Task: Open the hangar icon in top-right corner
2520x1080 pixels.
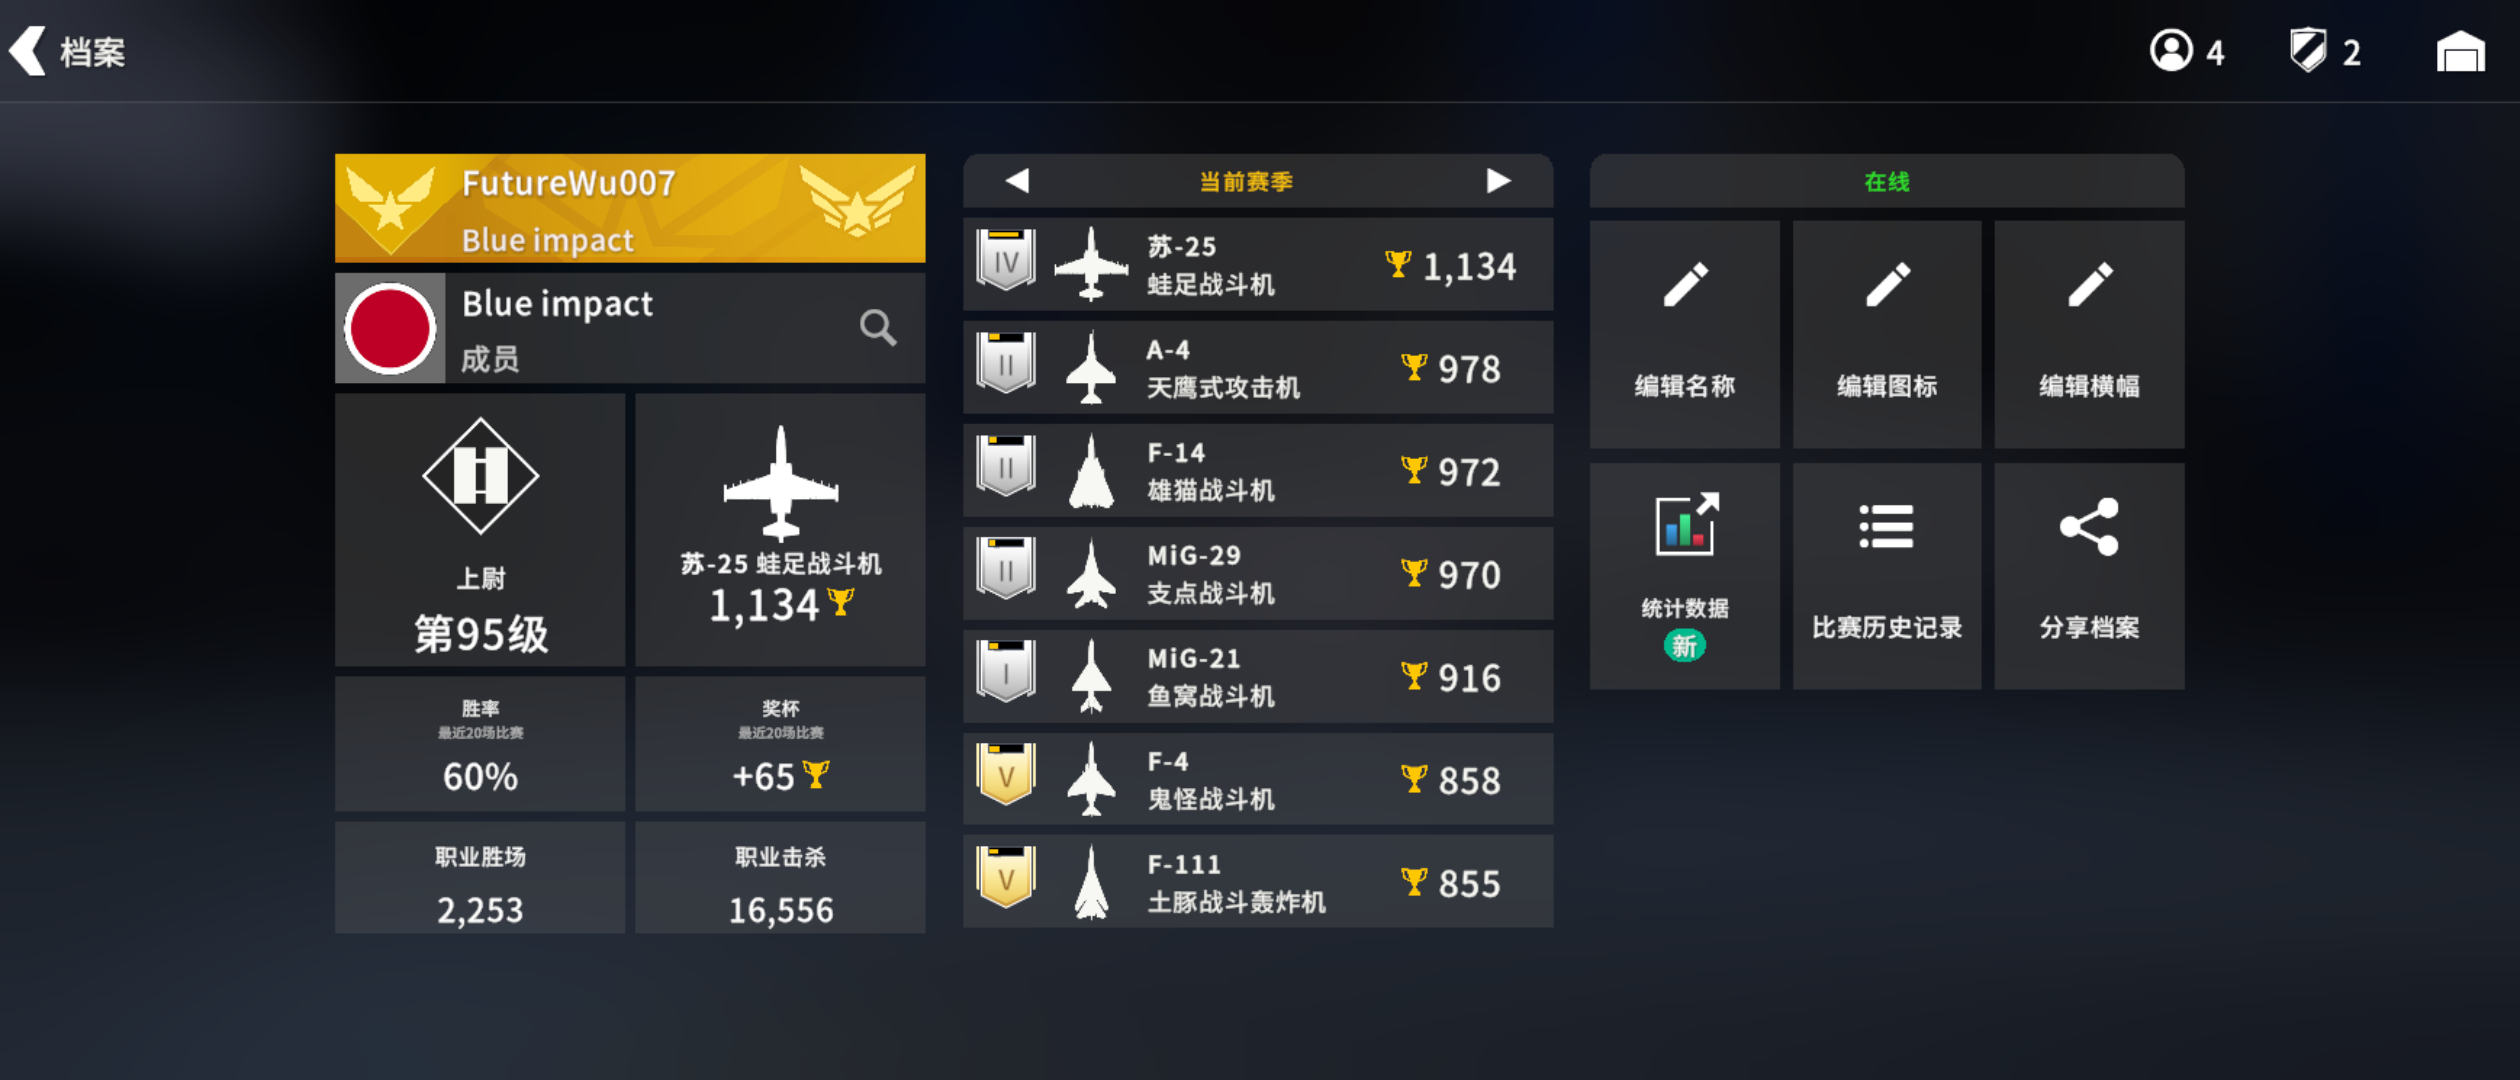Action: coord(2459,51)
